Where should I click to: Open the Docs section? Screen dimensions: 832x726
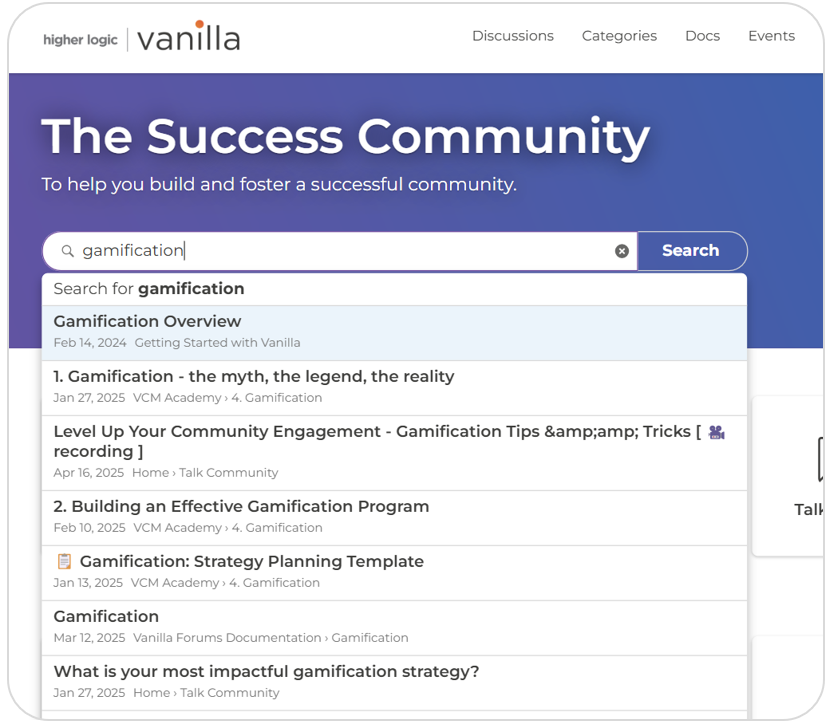coord(702,36)
